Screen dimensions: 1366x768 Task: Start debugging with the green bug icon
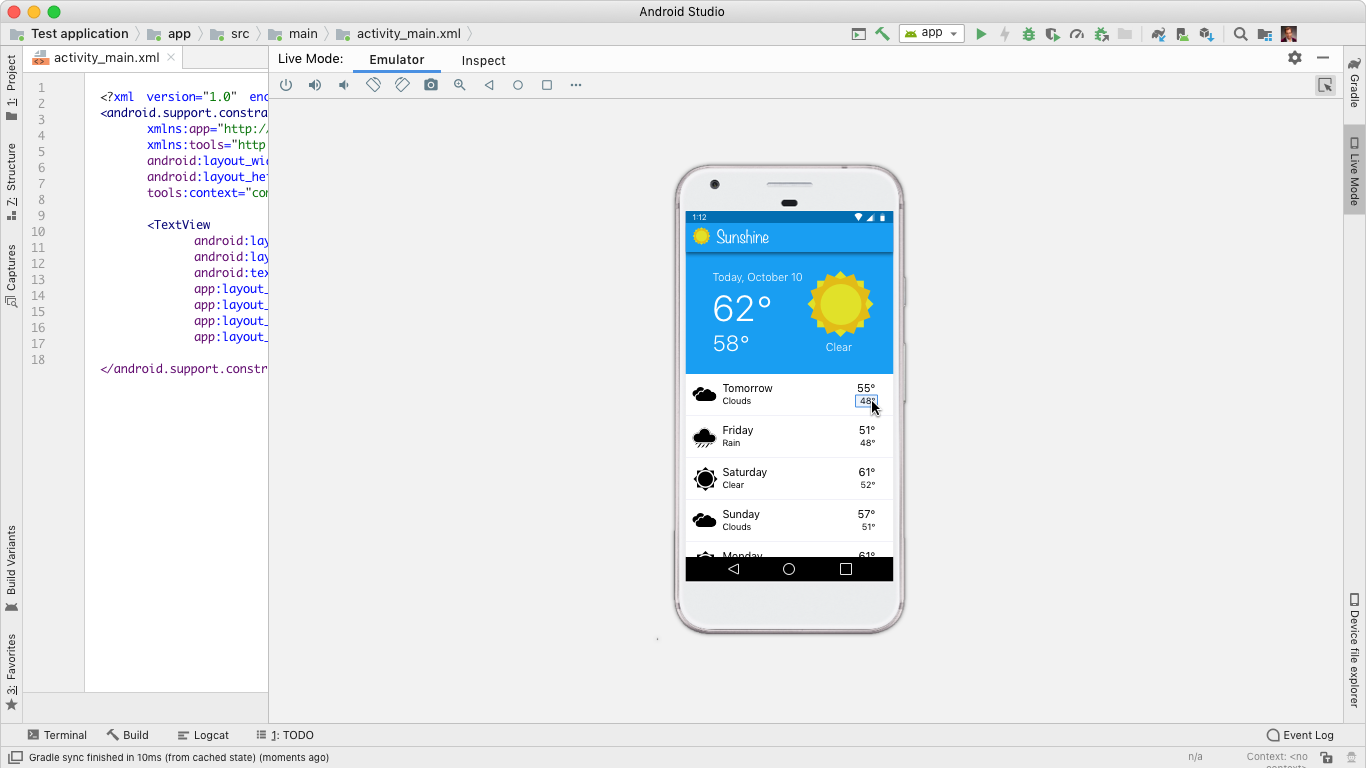pos(1029,34)
